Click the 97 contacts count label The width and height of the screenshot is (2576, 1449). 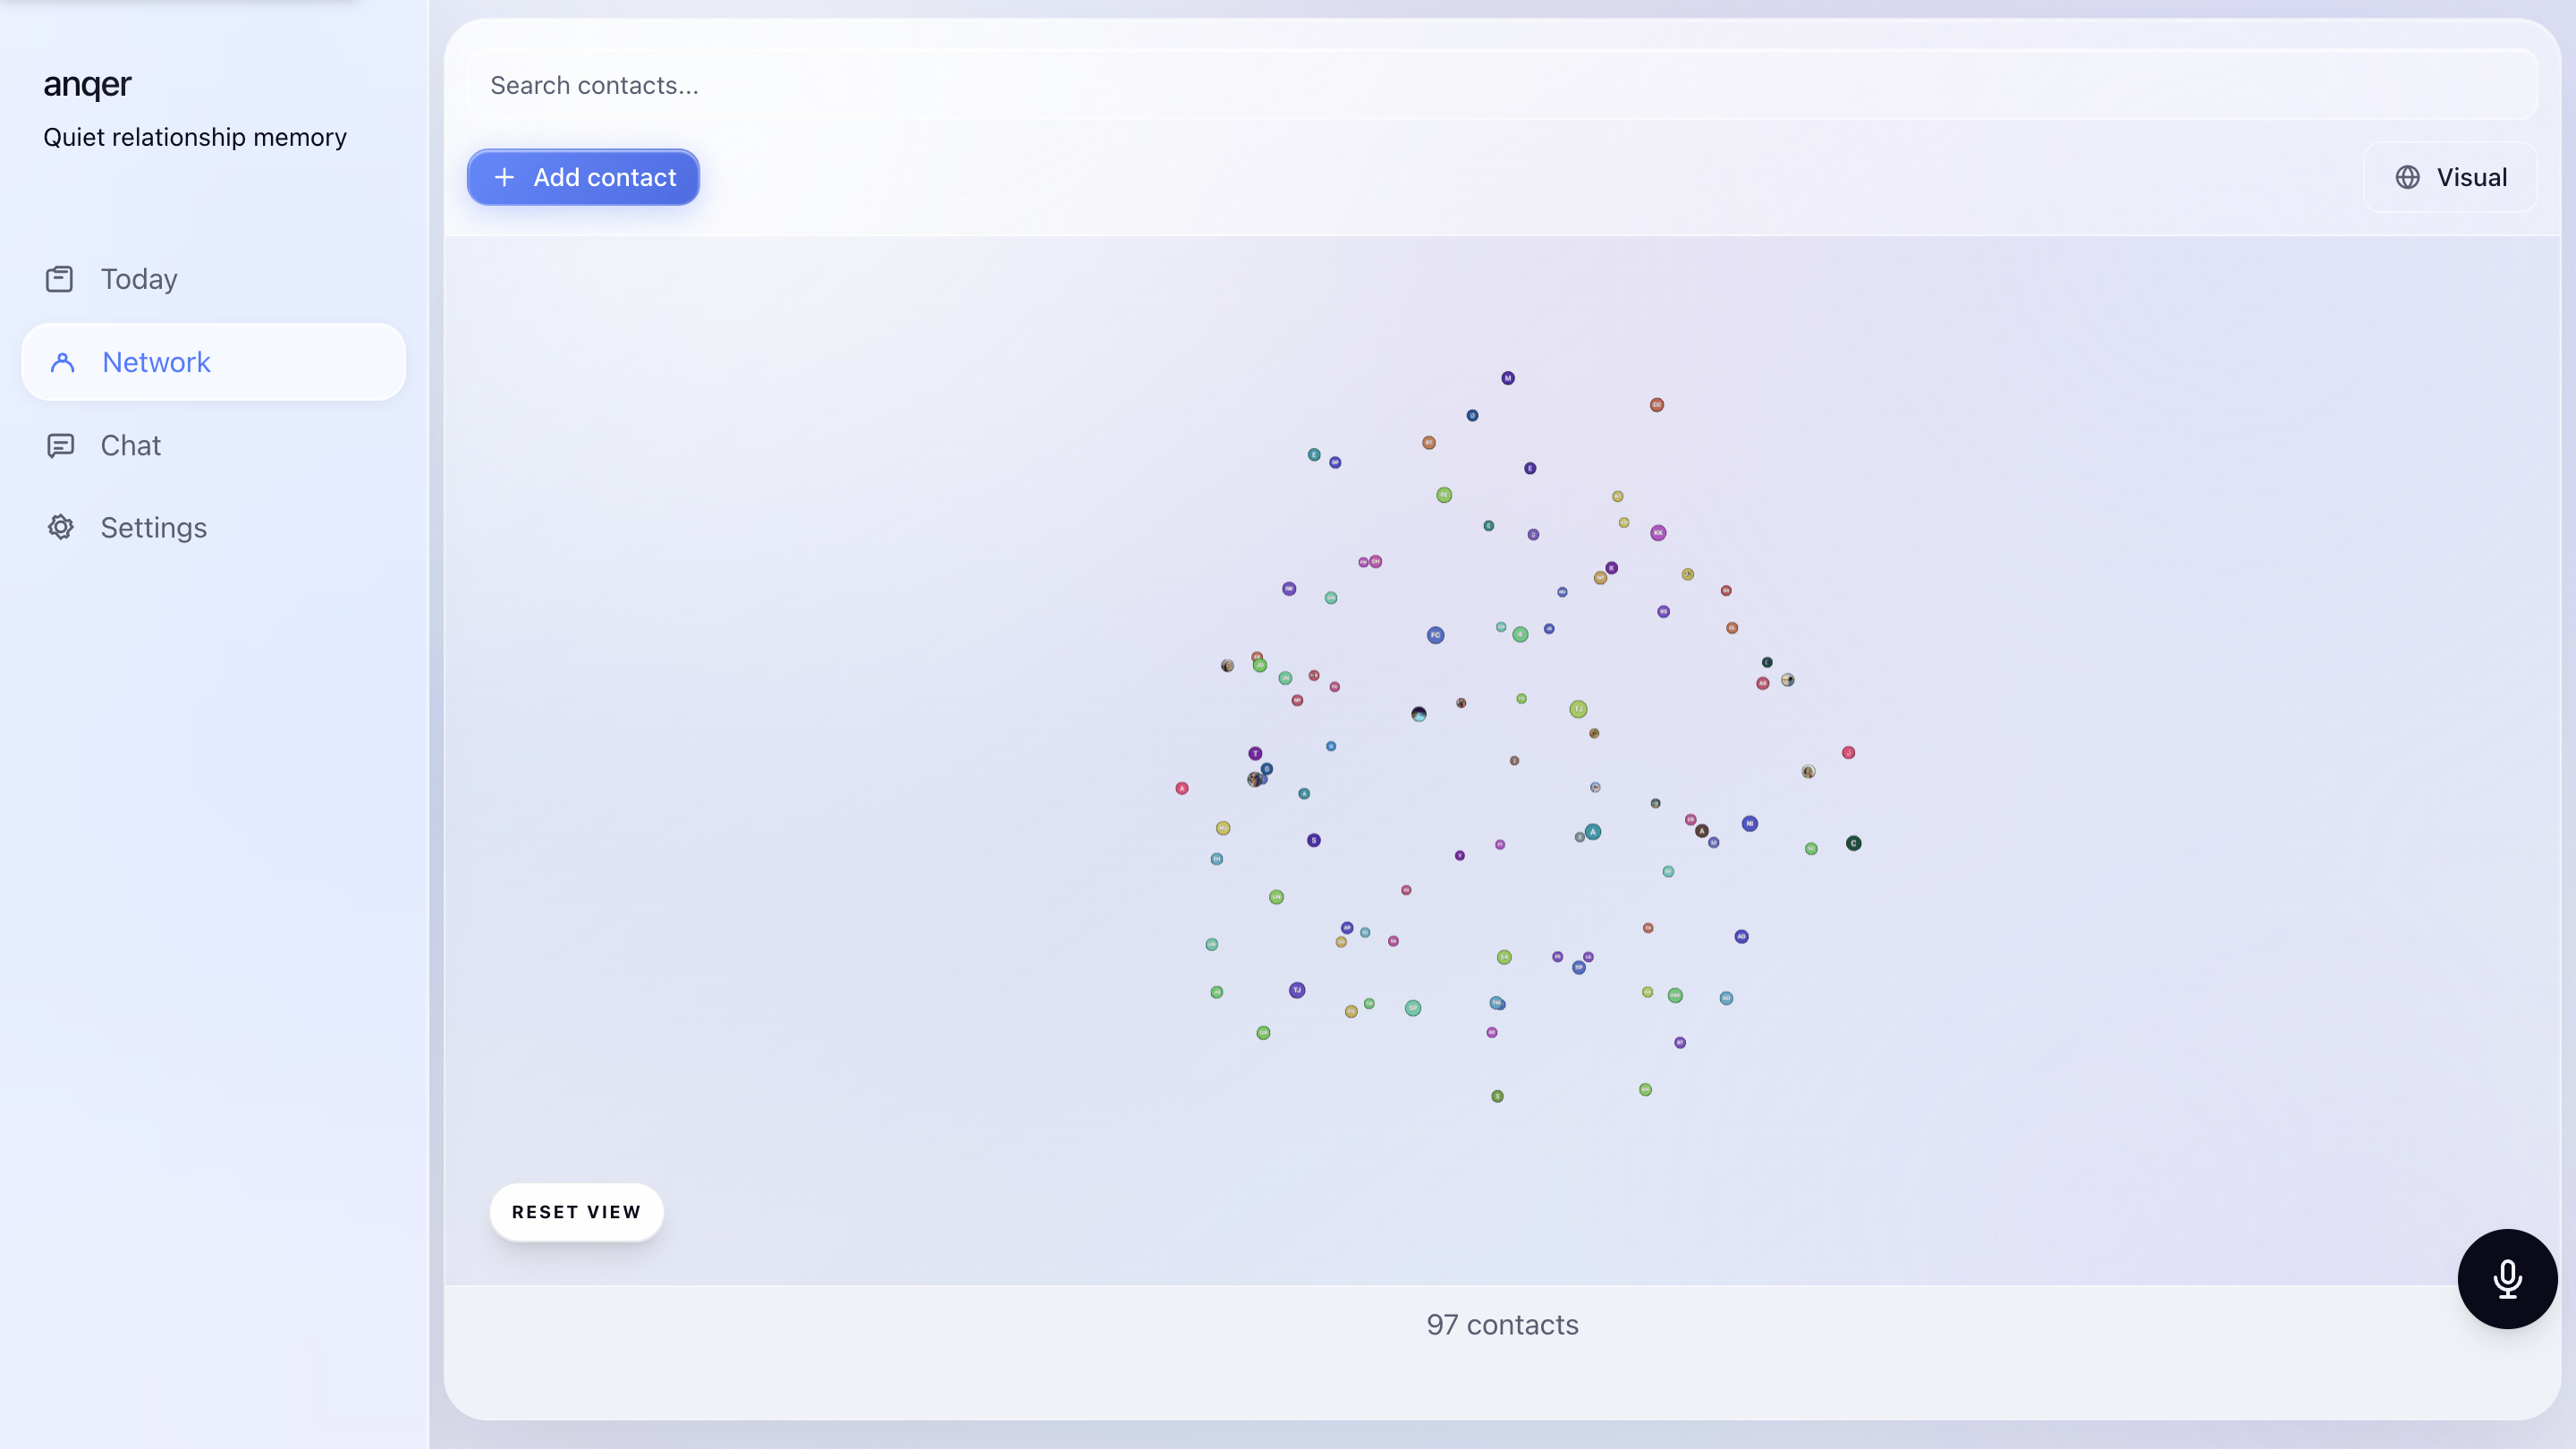pyautogui.click(x=1502, y=1324)
